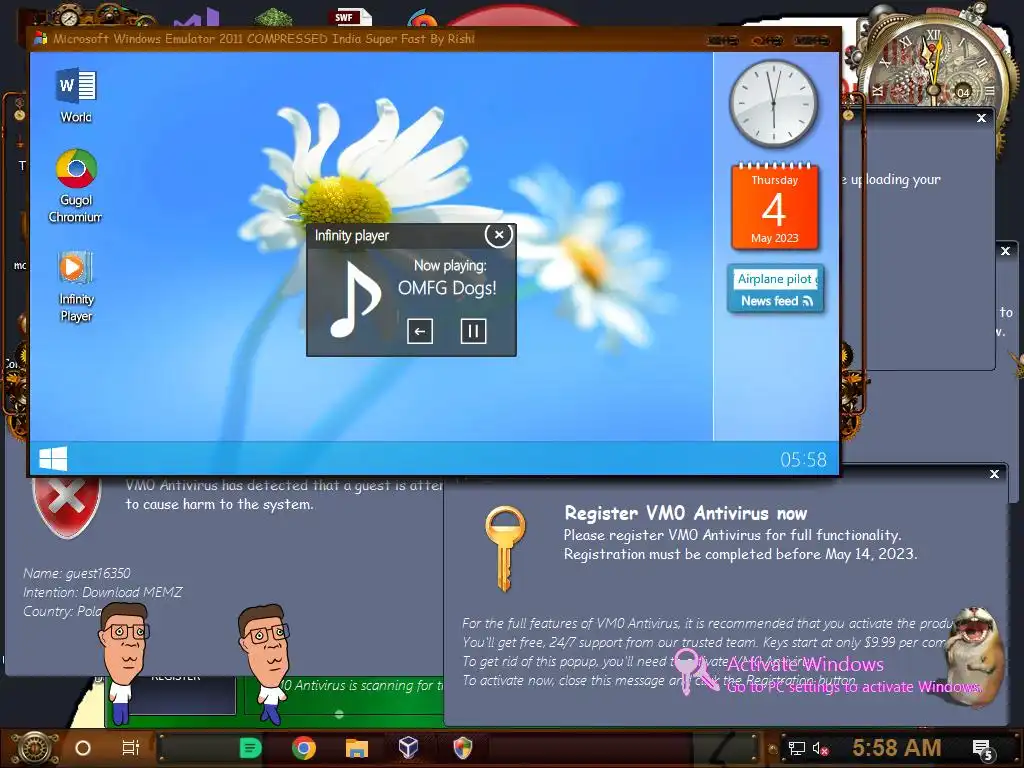This screenshot has width=1024, height=768.
Task: Unmute the muted volume tray icon
Action: pyautogui.click(x=820, y=749)
